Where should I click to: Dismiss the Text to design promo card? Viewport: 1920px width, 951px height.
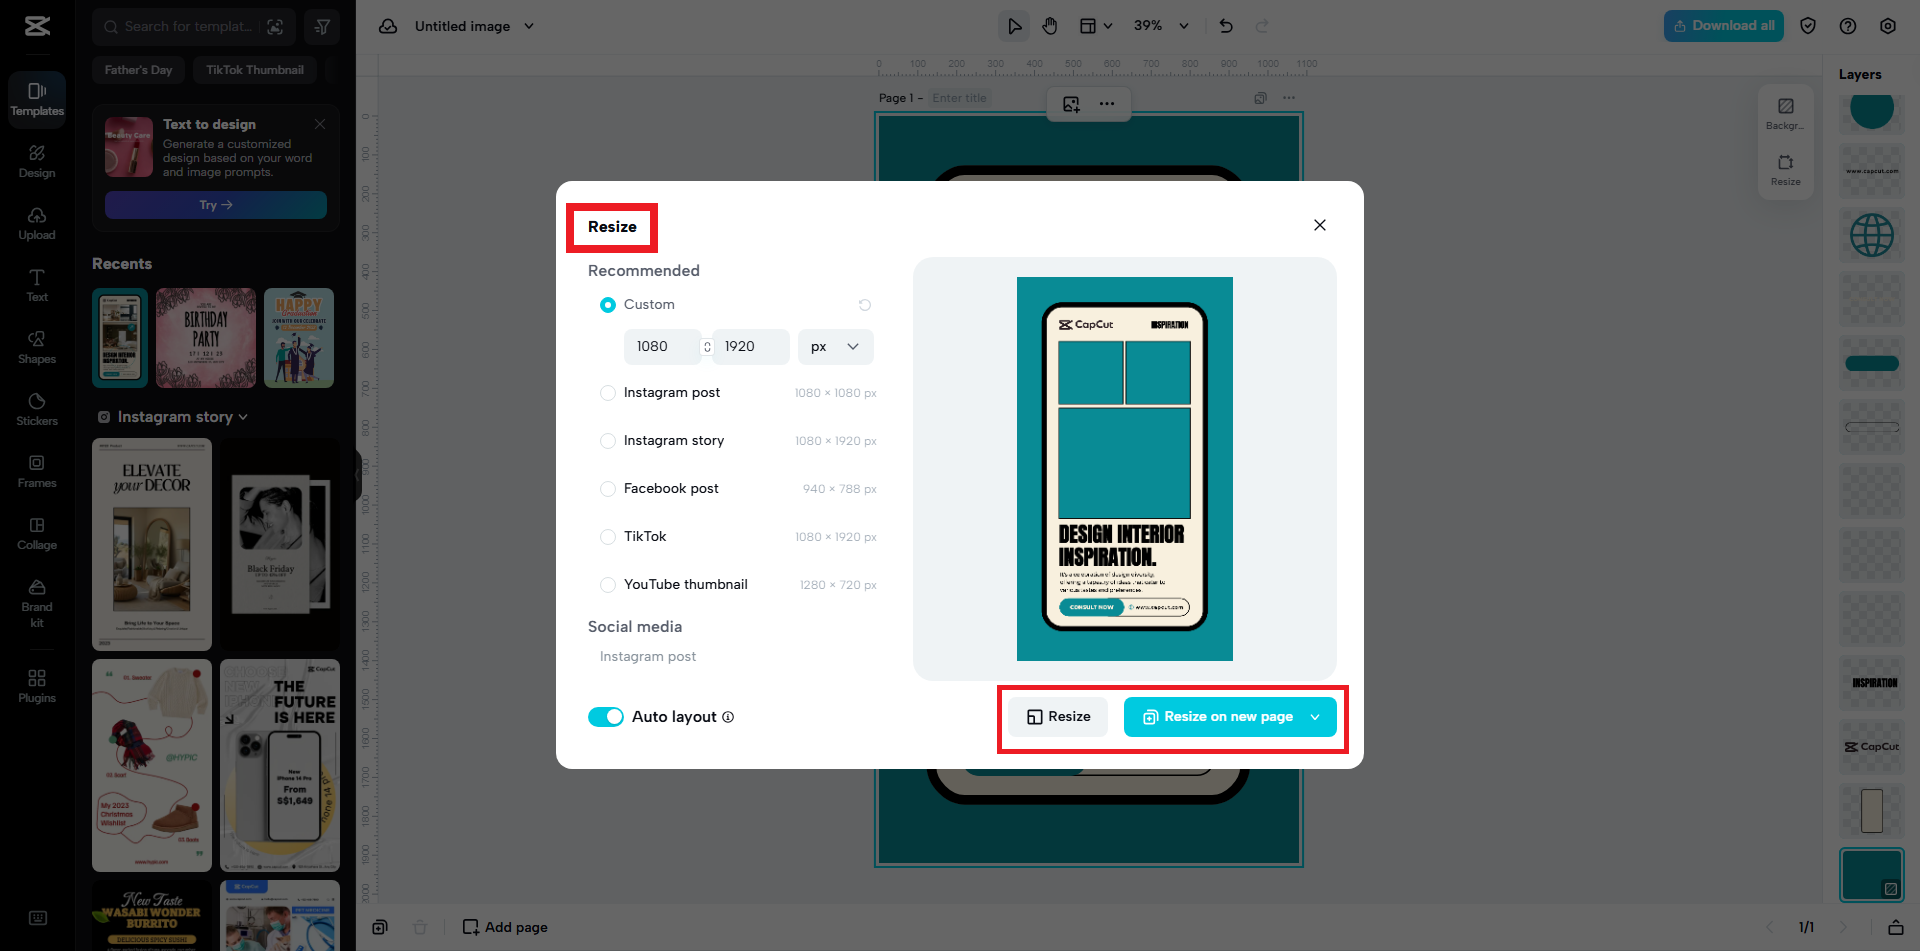pos(320,124)
